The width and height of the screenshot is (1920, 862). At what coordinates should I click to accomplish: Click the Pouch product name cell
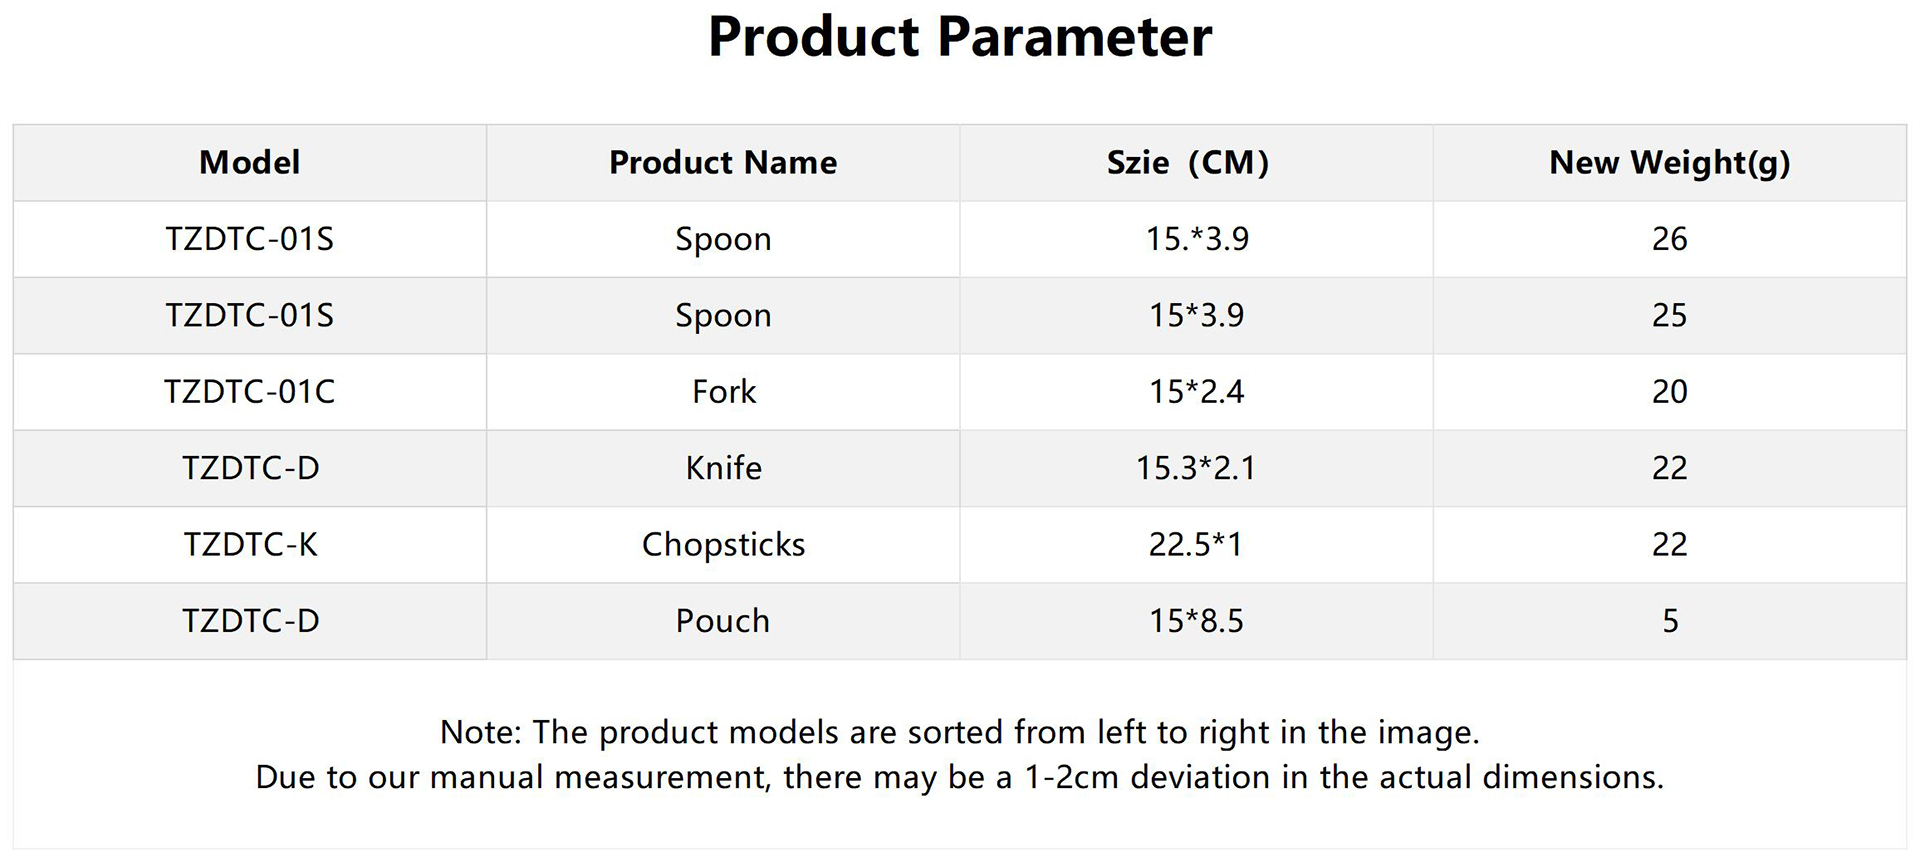click(723, 621)
